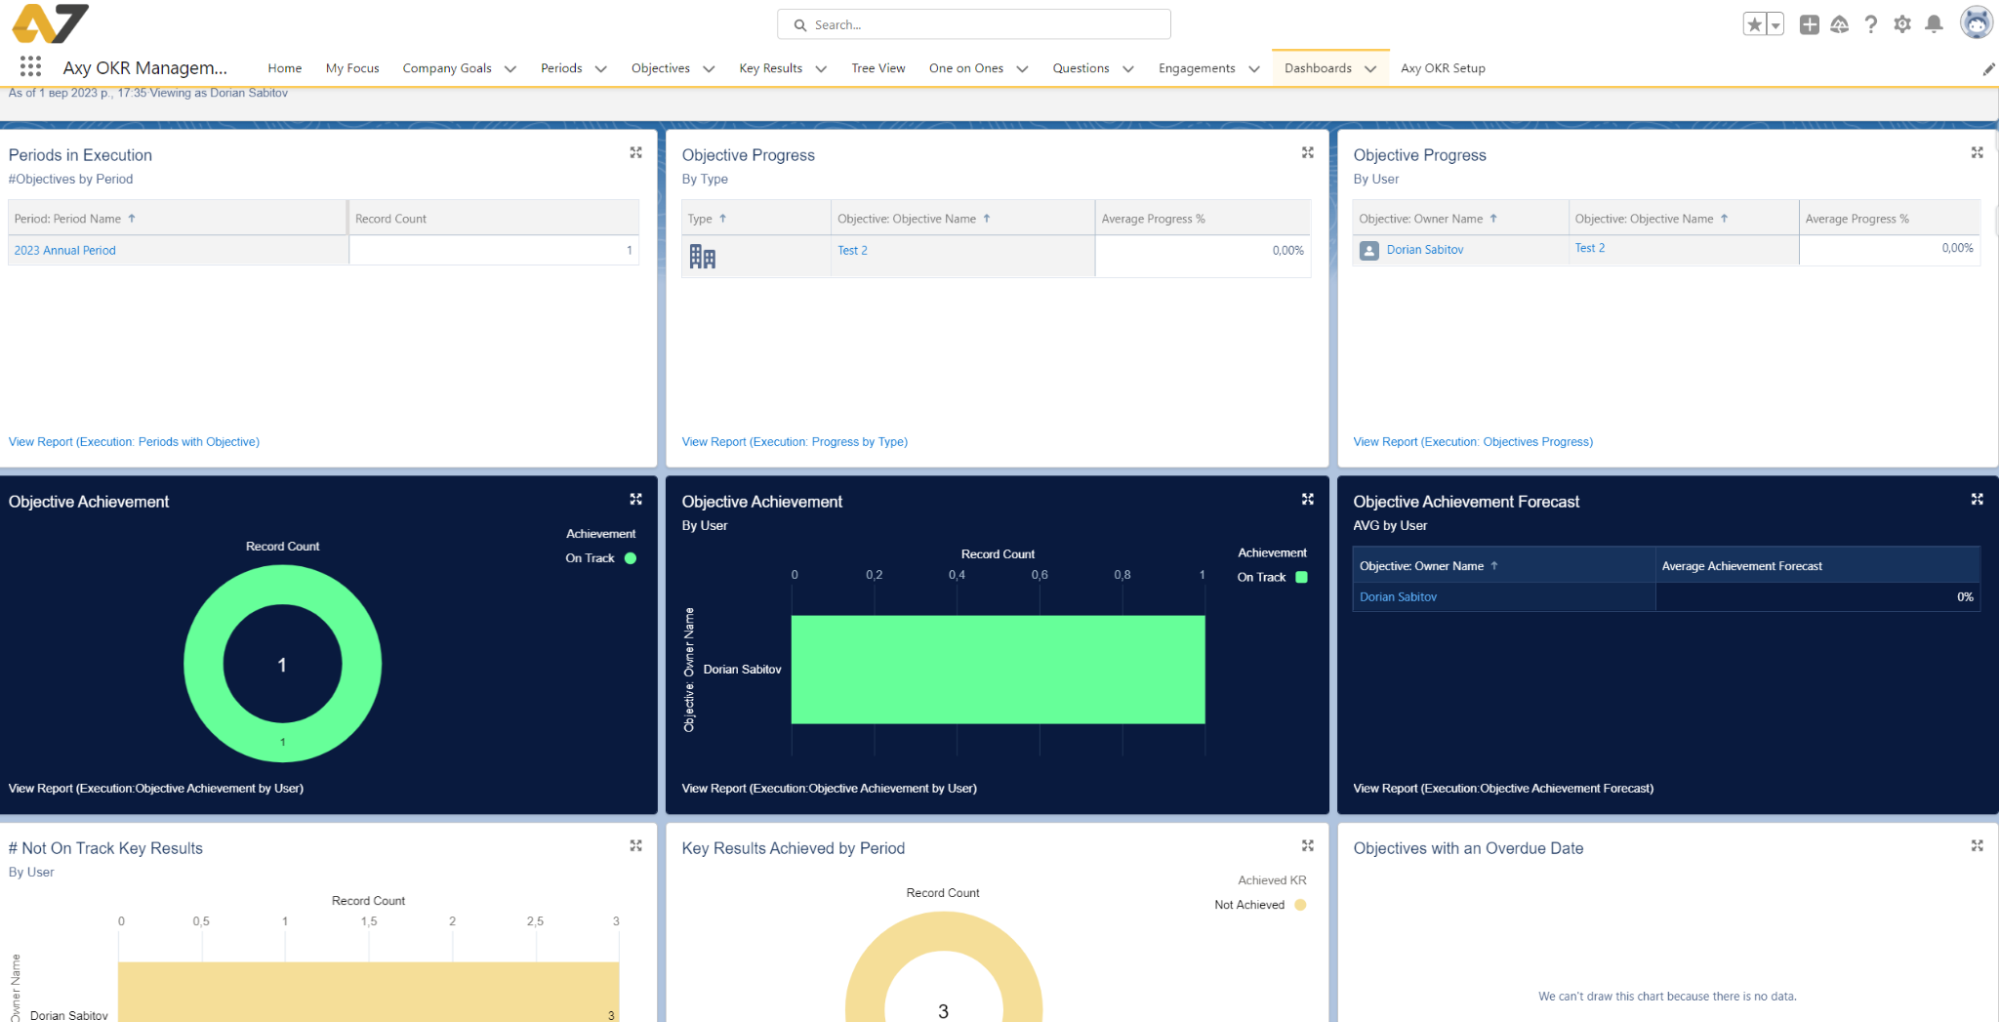Open the user avatar profile menu

(x=1976, y=21)
